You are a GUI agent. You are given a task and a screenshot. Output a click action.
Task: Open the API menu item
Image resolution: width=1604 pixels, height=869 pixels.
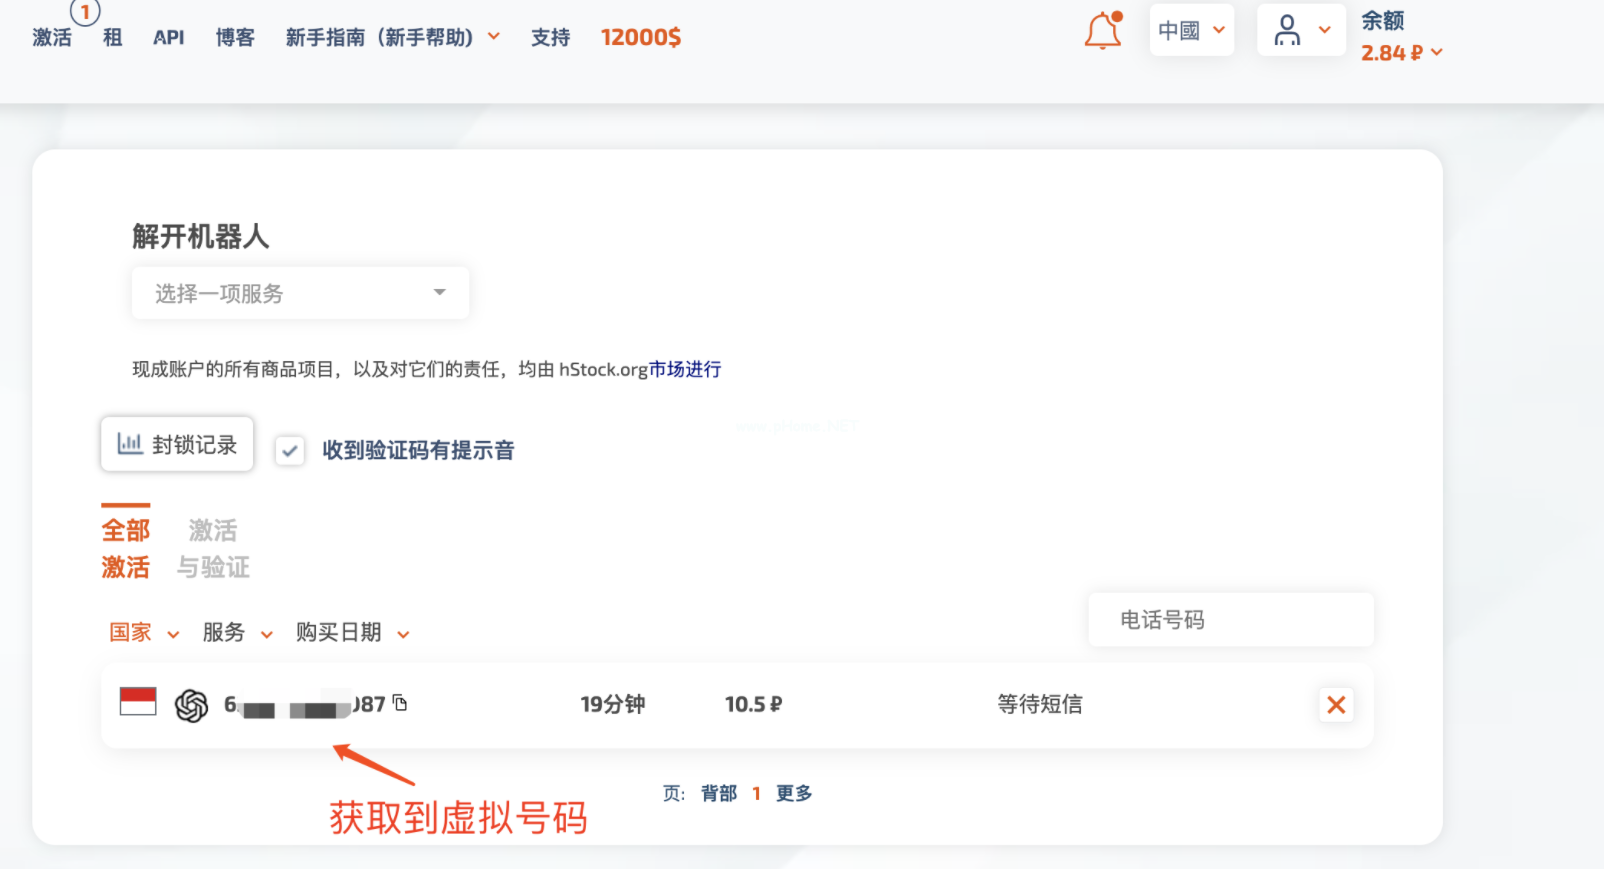tap(168, 38)
